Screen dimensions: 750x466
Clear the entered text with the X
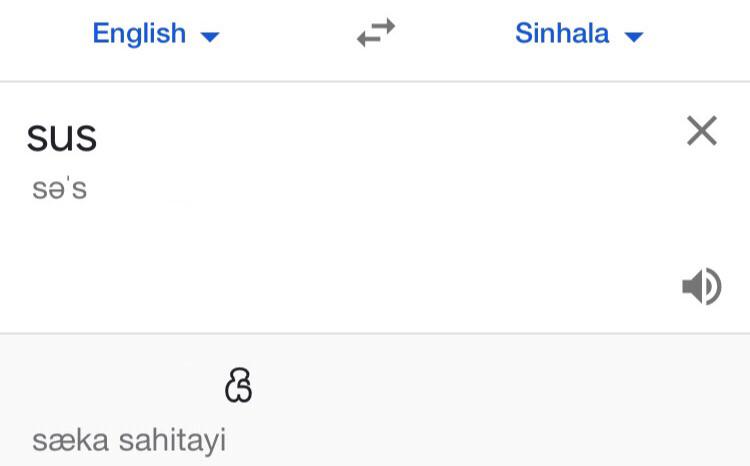tap(702, 130)
